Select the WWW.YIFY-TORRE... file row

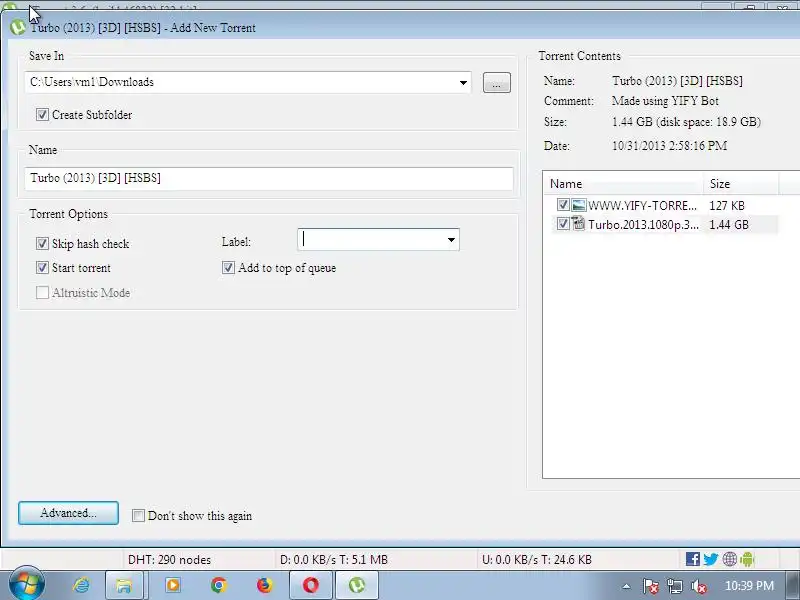(x=665, y=205)
